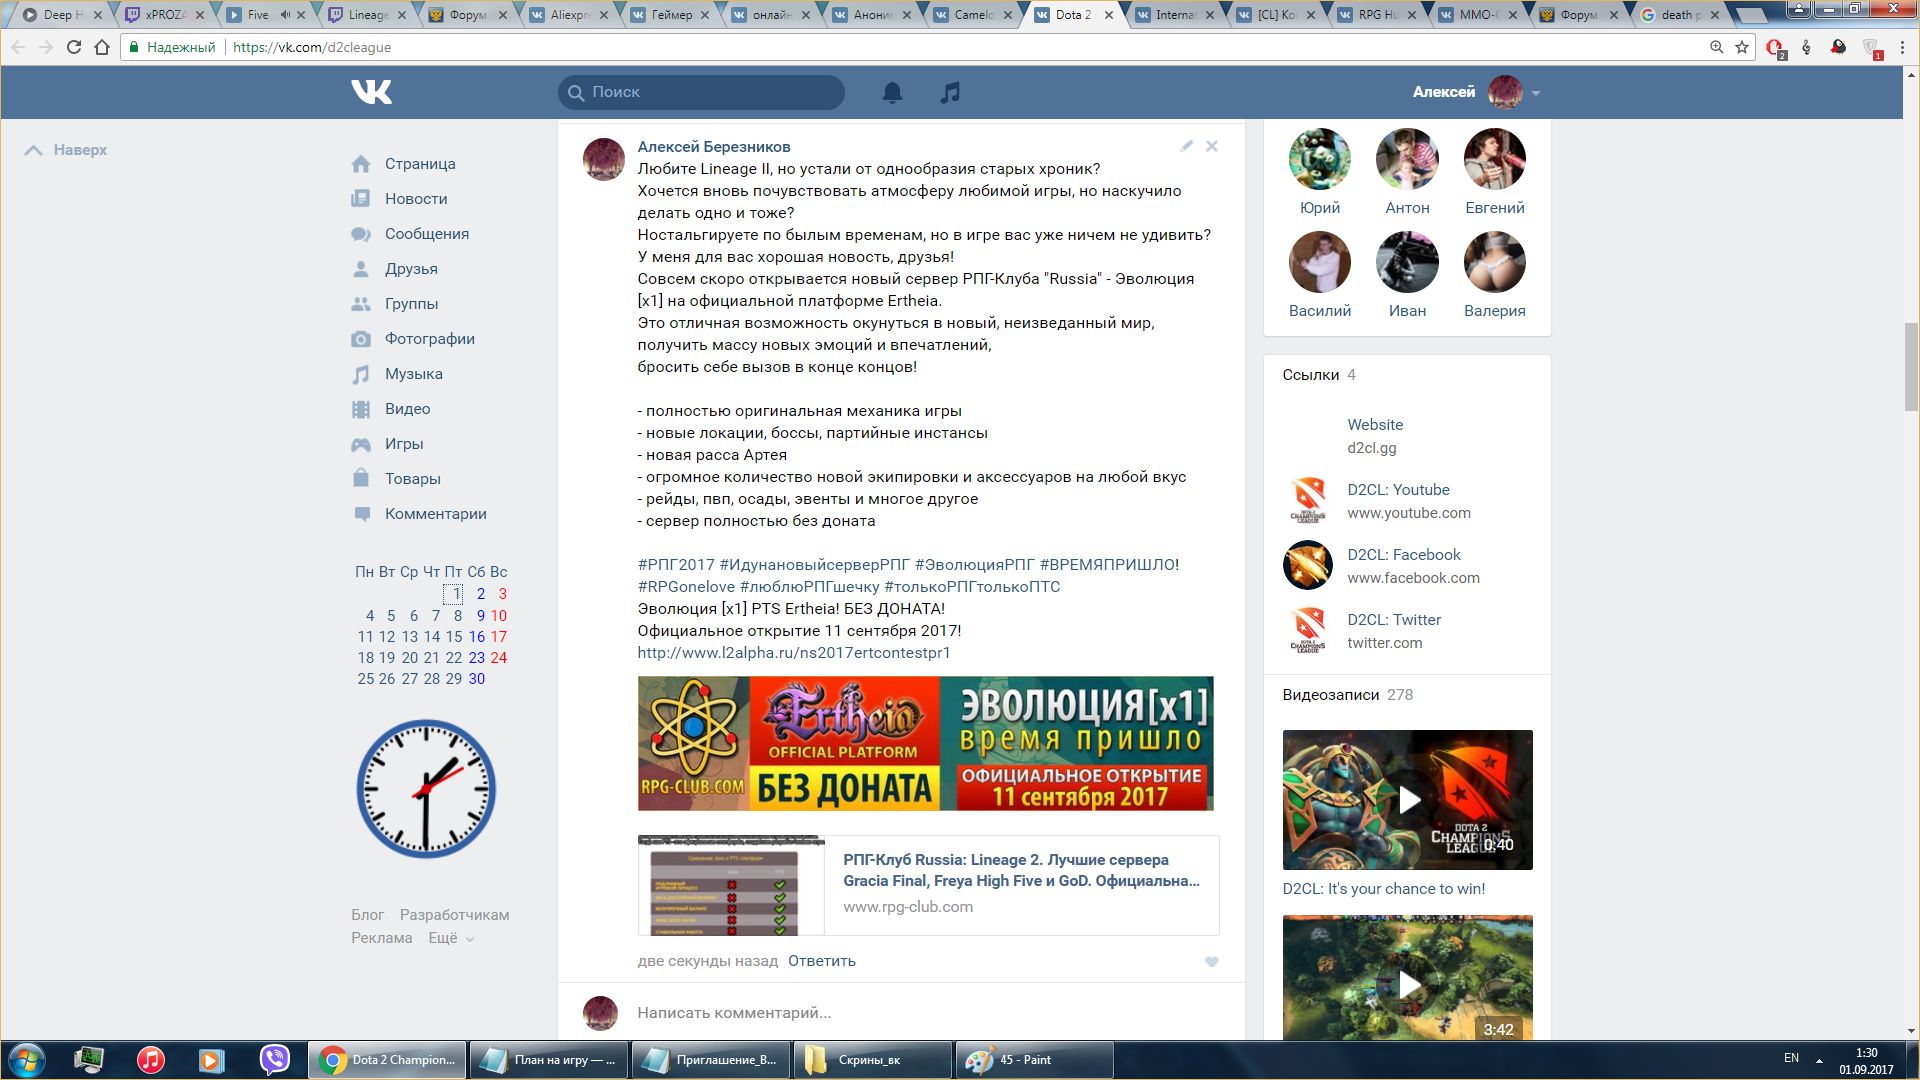Play the 3:42 video thumbnail
The image size is (1920, 1080).
1407,978
